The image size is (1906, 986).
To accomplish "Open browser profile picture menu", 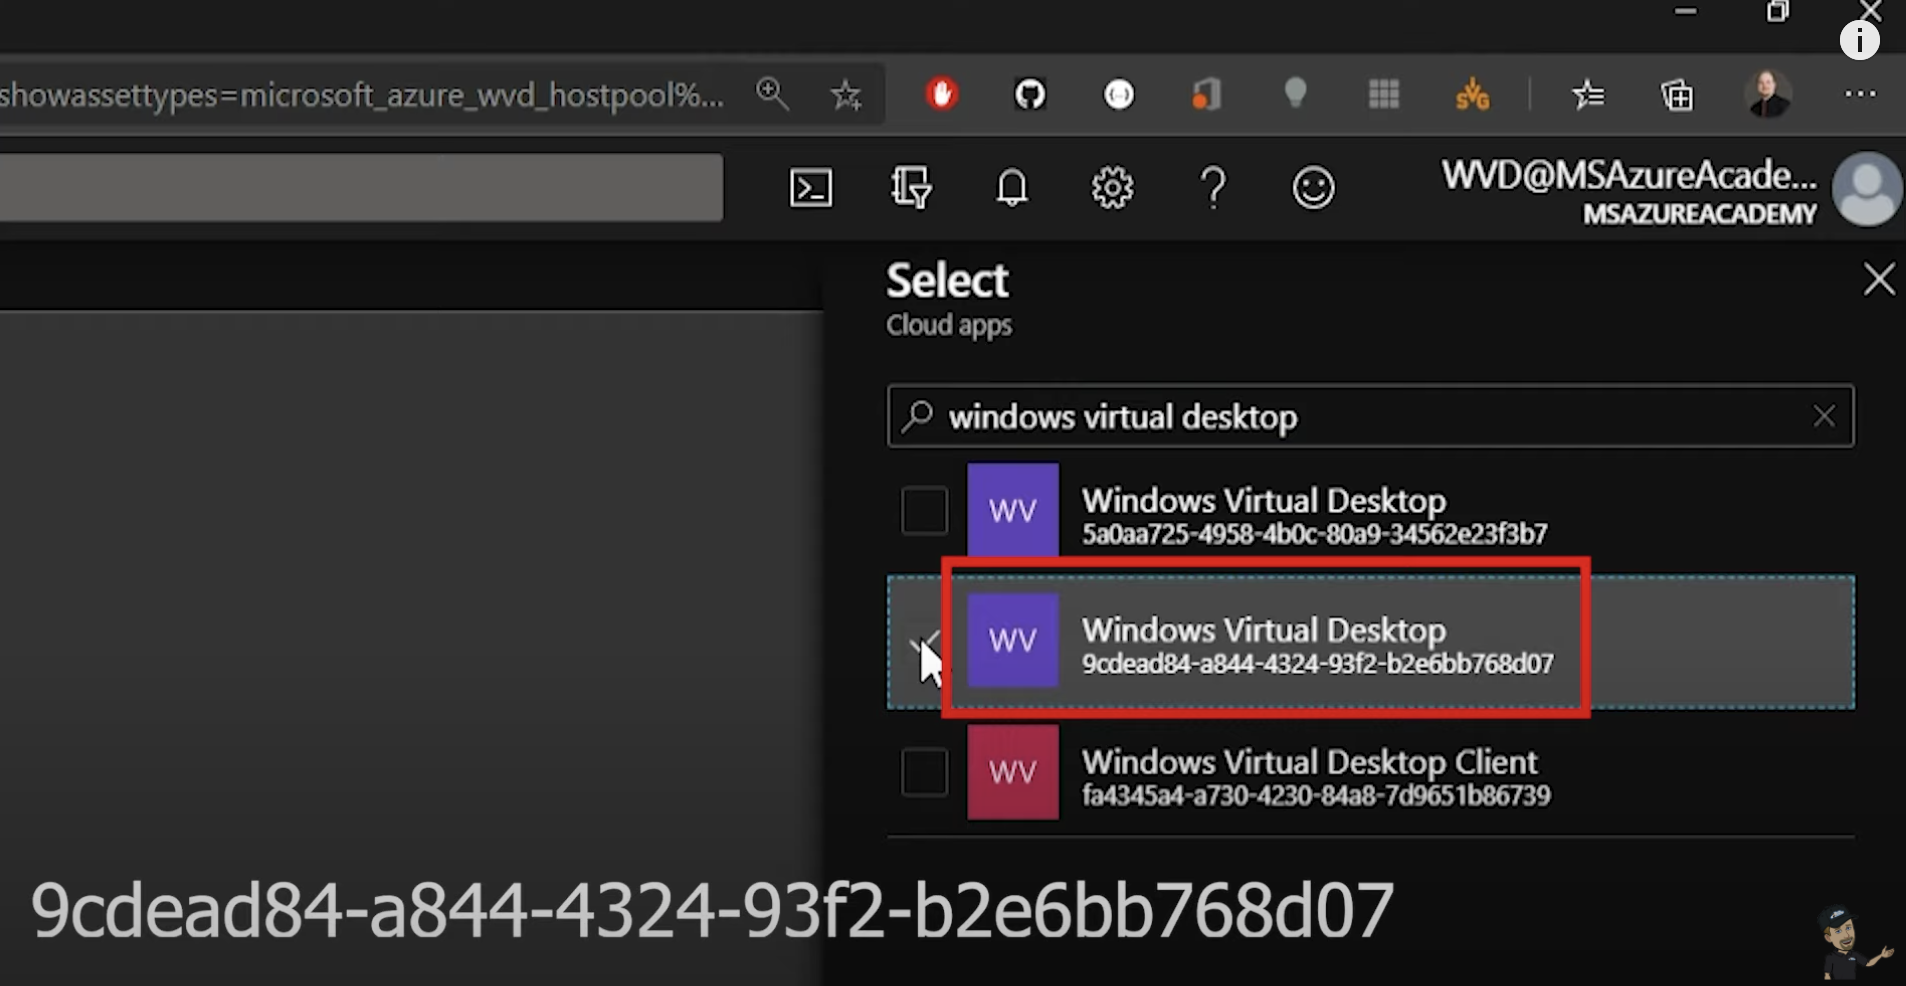I will pos(1768,95).
